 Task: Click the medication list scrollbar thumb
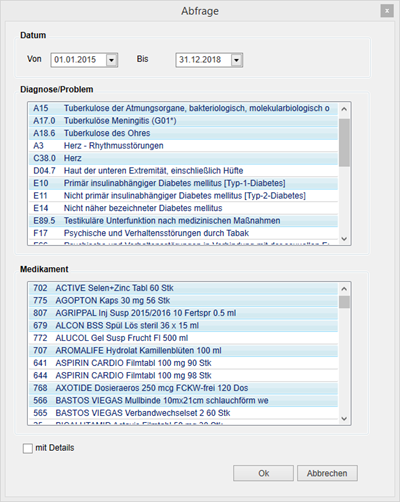tap(344, 302)
